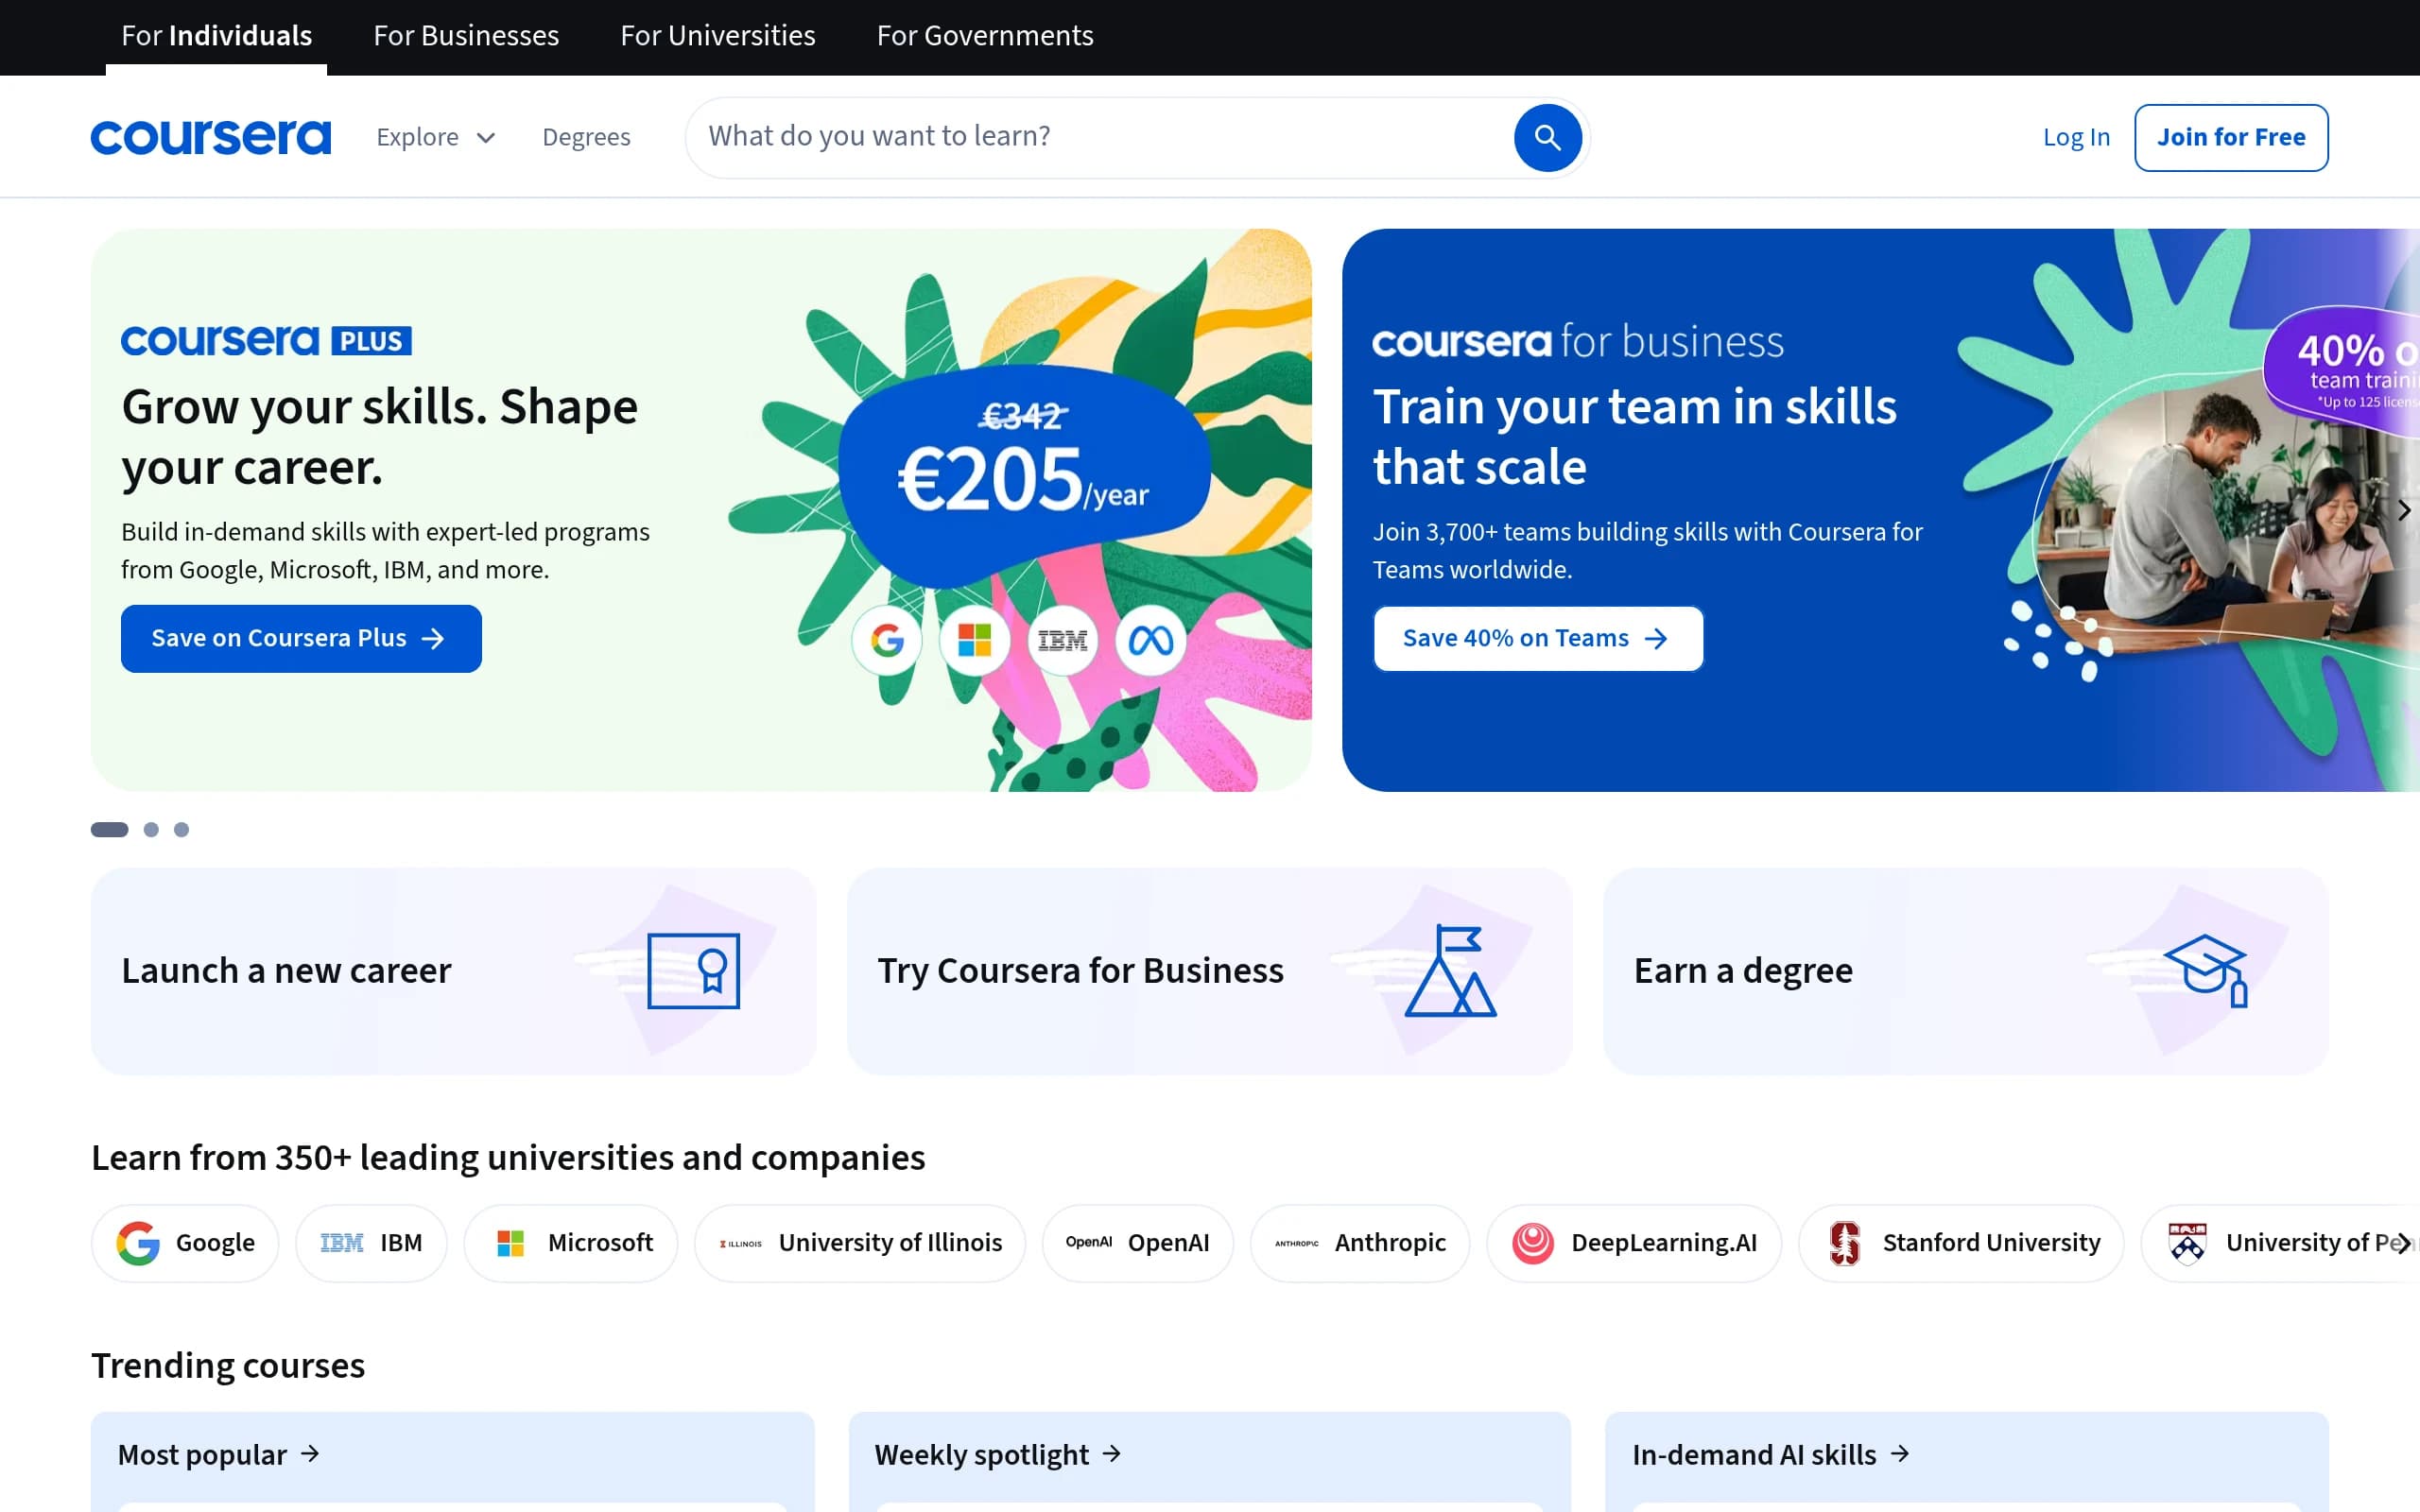Image resolution: width=2420 pixels, height=1512 pixels.
Task: Go to second carousel slide dot
Action: (151, 829)
